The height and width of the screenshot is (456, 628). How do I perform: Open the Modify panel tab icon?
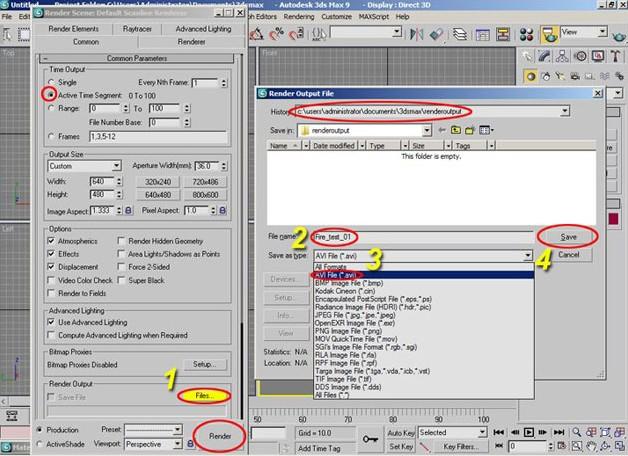coord(544,56)
